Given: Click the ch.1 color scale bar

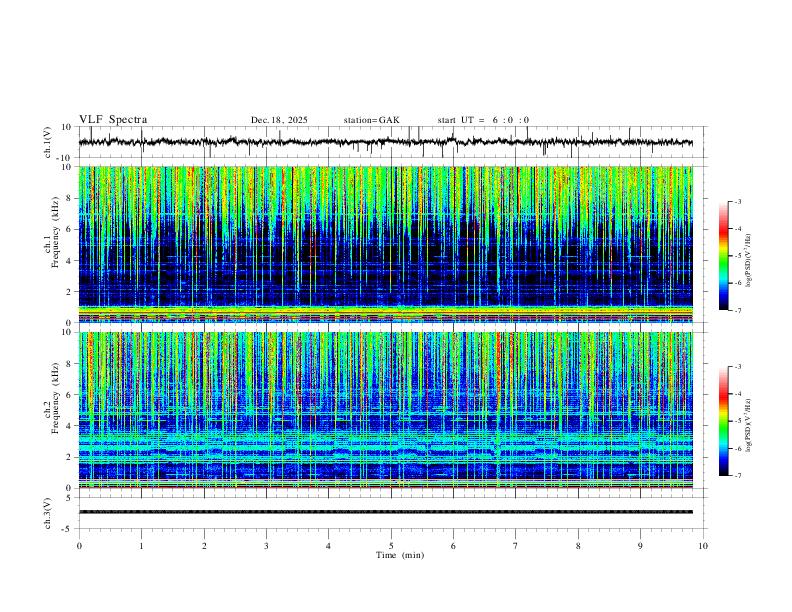Looking at the screenshot, I should [723, 256].
